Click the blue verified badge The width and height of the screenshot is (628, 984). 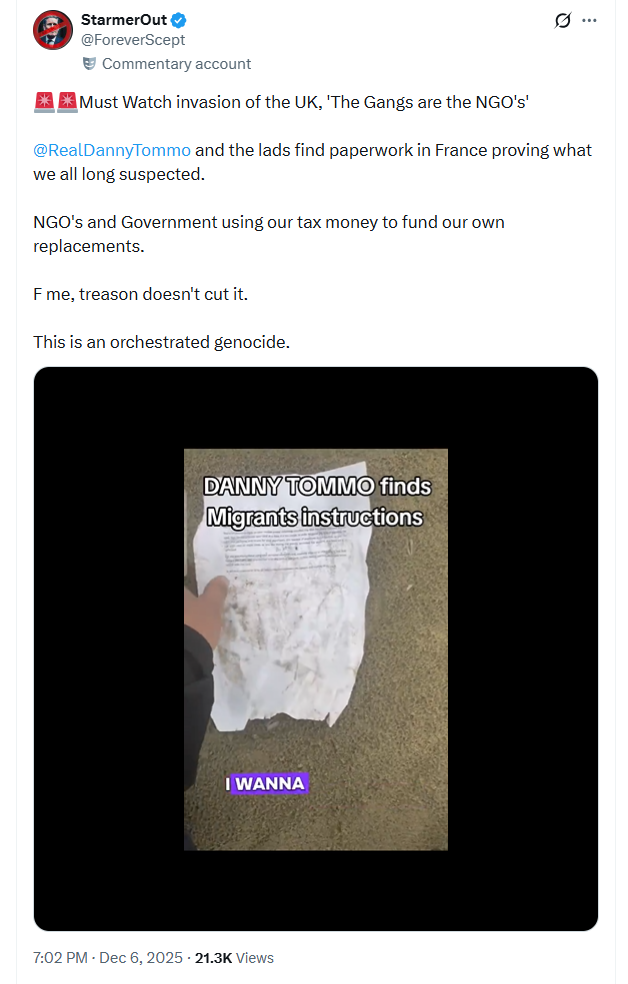point(179,20)
